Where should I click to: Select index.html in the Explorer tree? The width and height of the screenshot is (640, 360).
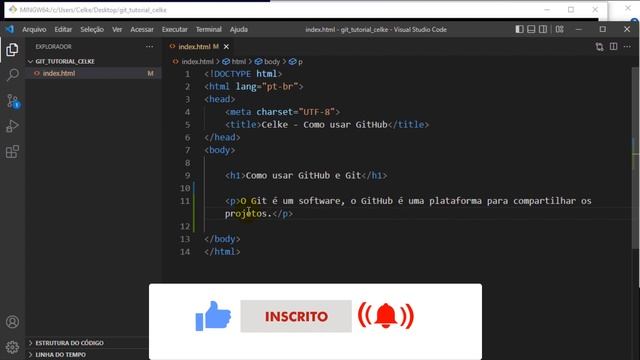click(x=94, y=73)
